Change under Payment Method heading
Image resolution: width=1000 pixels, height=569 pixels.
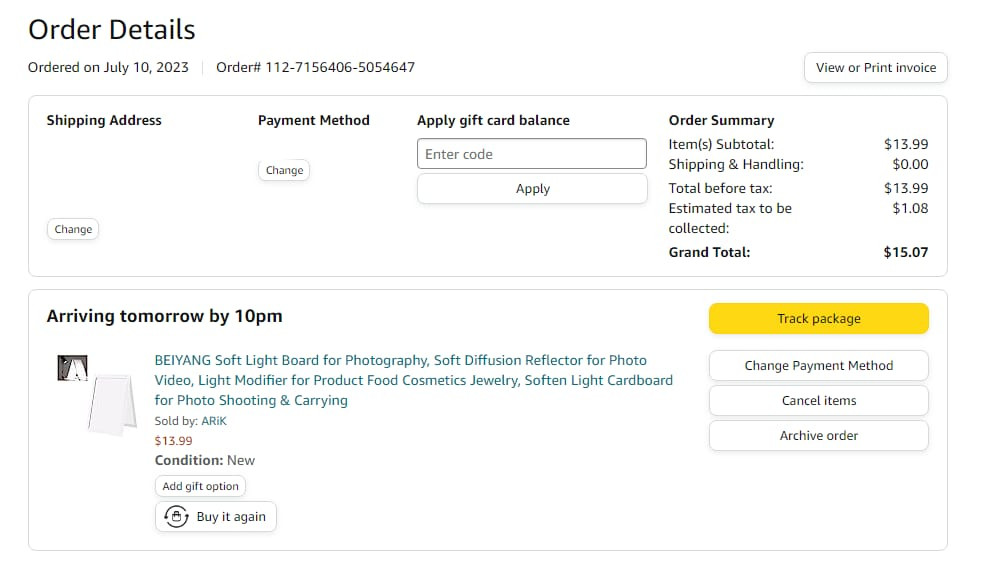tap(284, 170)
